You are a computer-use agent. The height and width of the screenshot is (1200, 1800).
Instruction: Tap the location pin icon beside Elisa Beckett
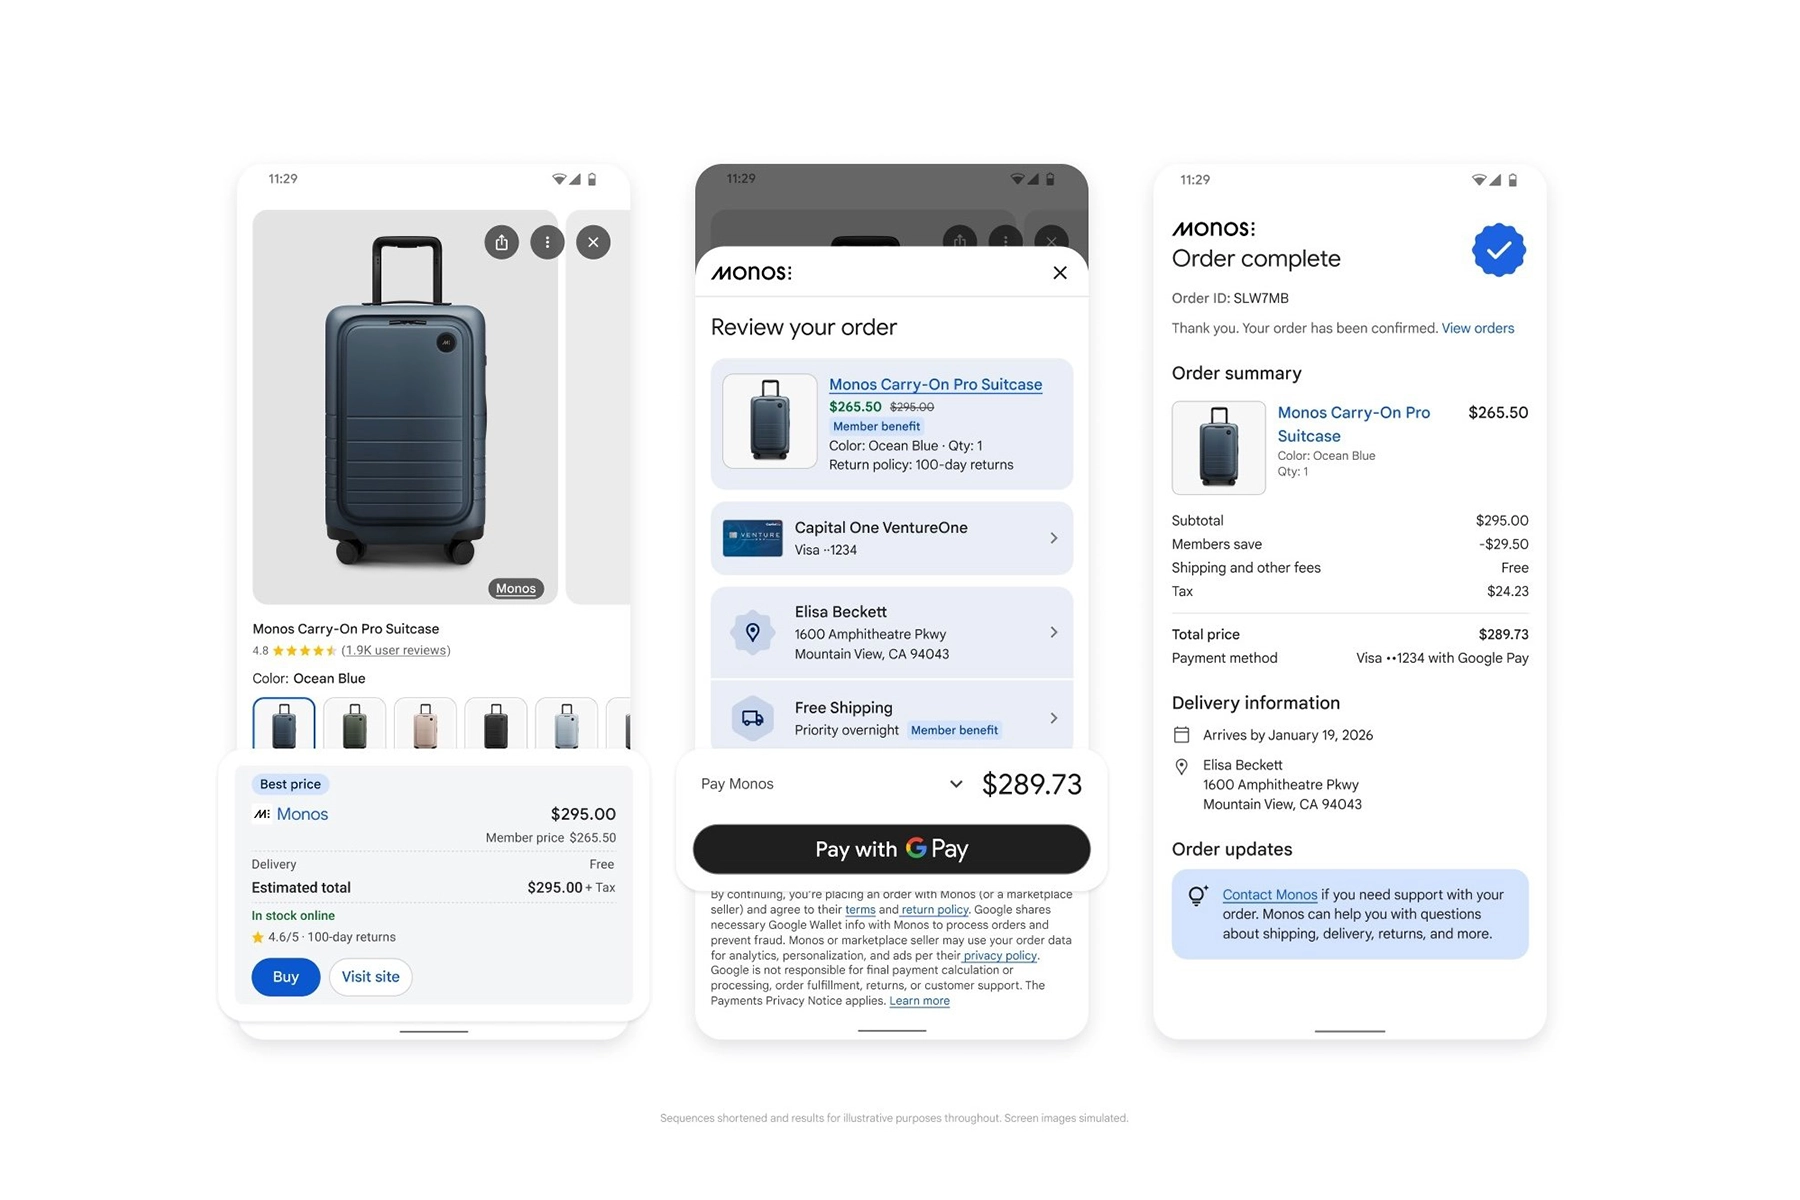[753, 632]
